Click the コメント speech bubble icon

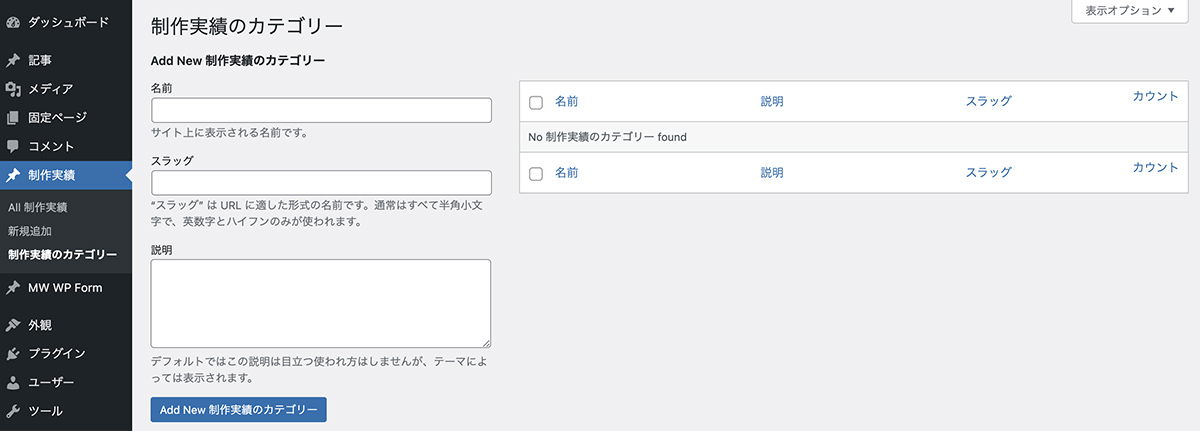(14, 147)
